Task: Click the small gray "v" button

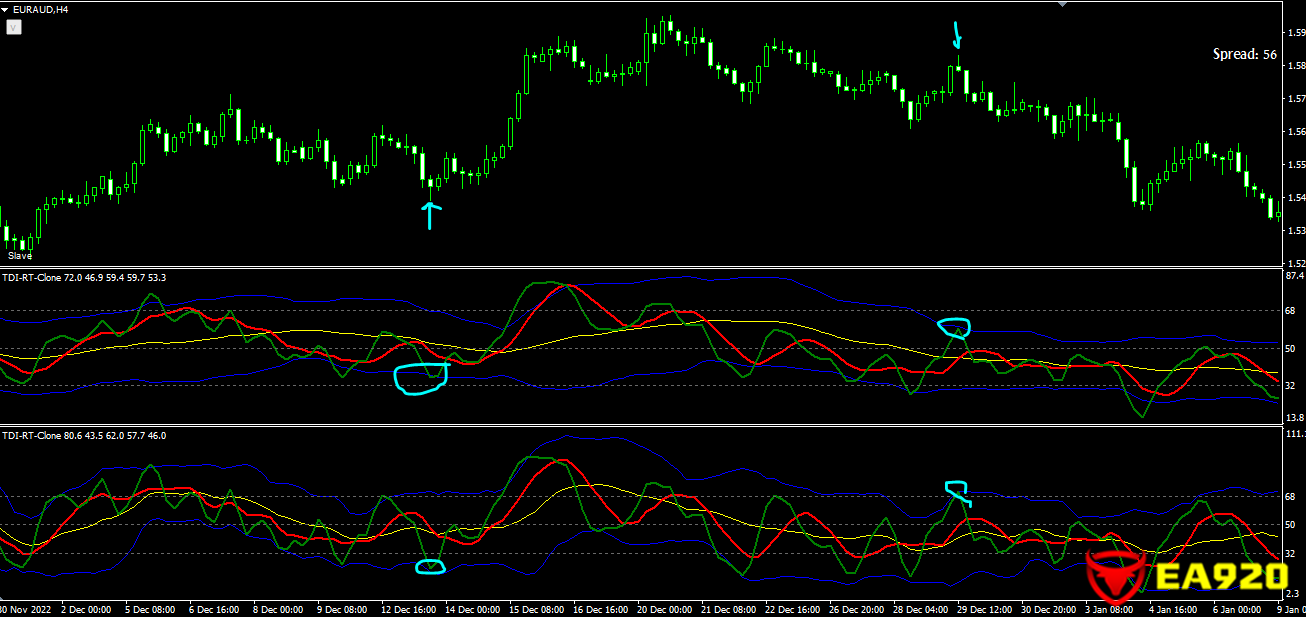Action: (x=13, y=28)
